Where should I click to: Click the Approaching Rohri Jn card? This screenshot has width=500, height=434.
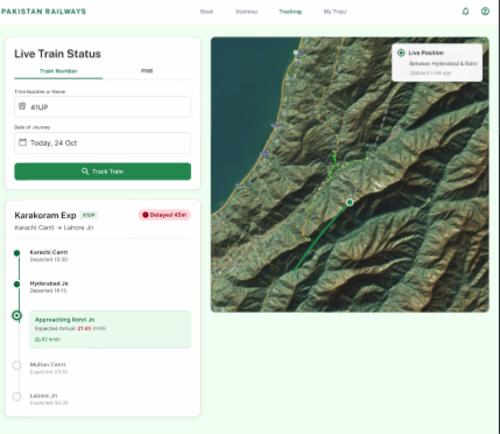click(110, 330)
